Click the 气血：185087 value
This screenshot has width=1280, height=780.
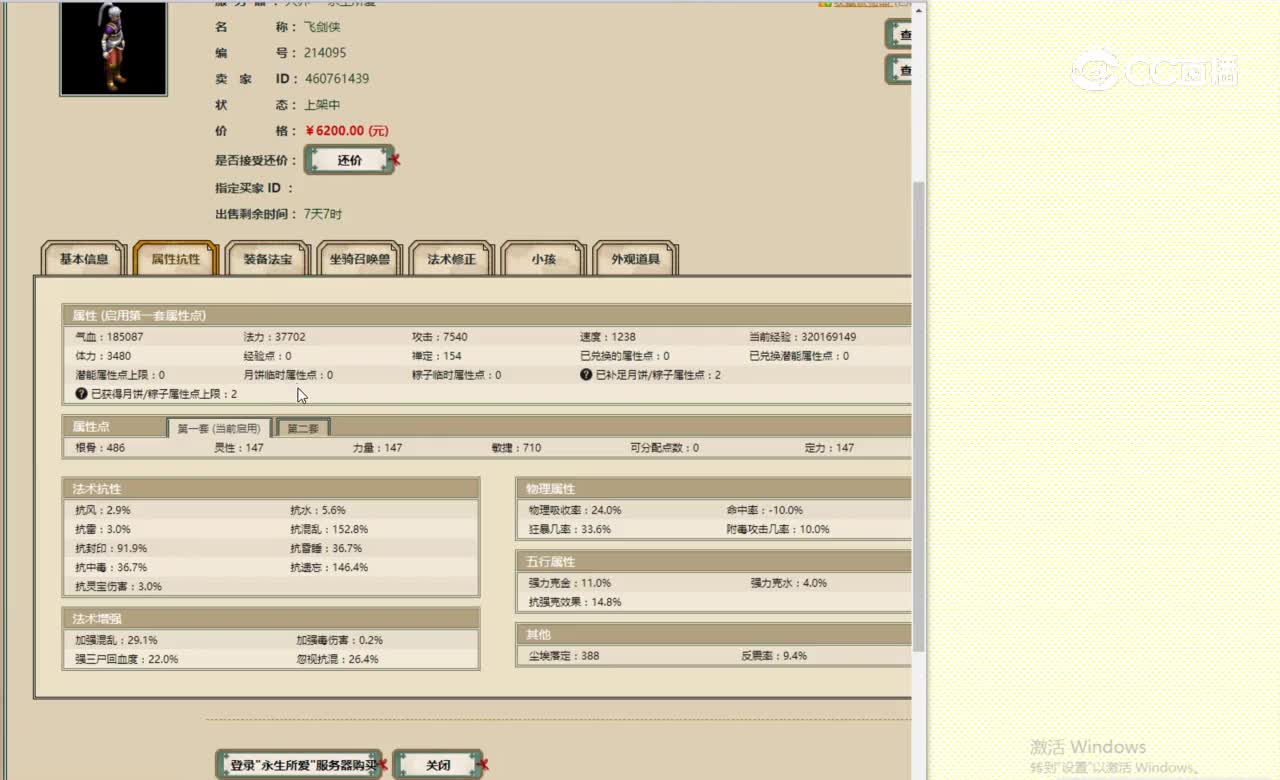pos(109,337)
